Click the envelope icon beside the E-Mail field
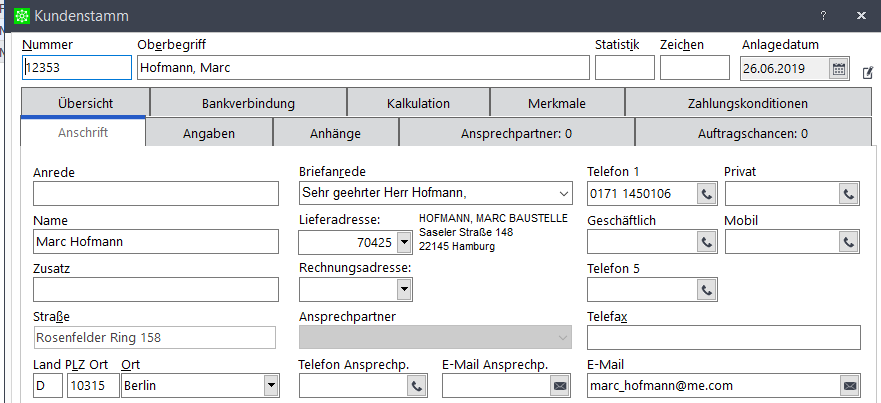 pos(850,386)
